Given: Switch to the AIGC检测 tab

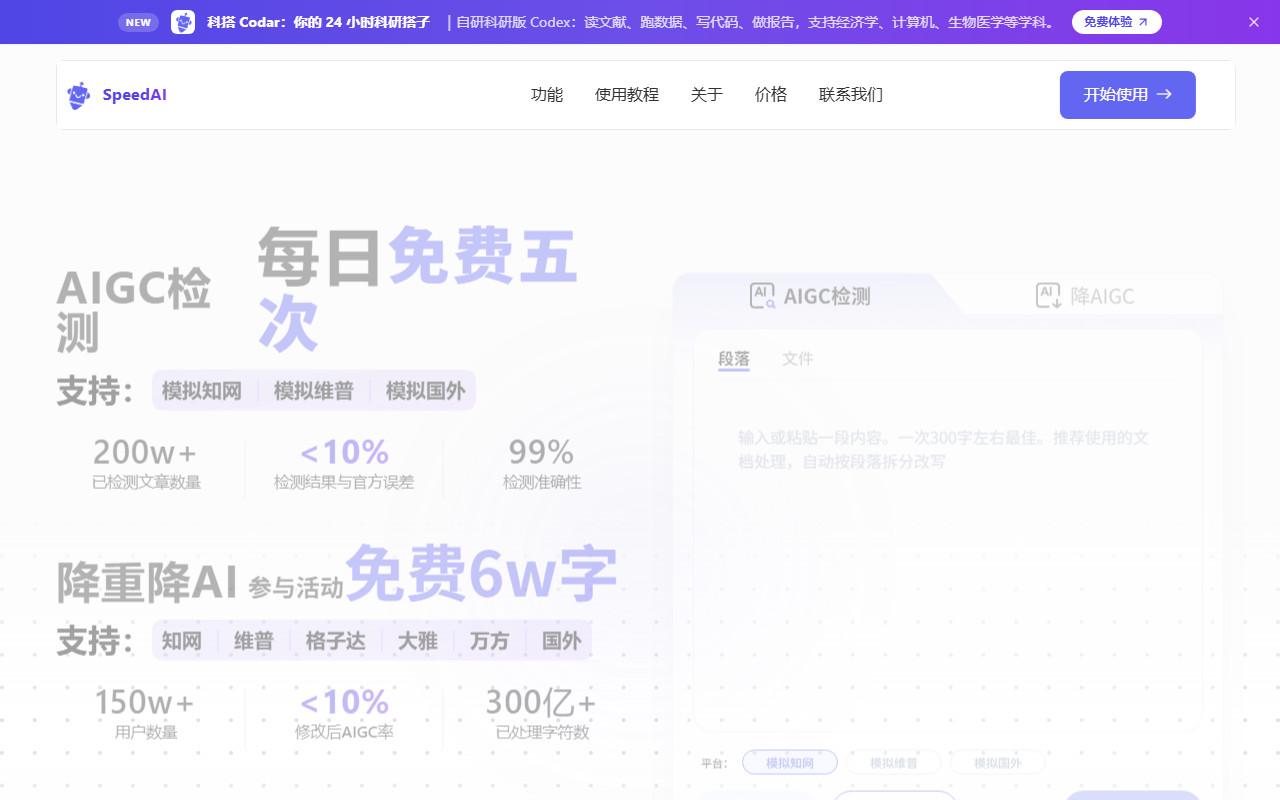Looking at the screenshot, I should point(810,295).
